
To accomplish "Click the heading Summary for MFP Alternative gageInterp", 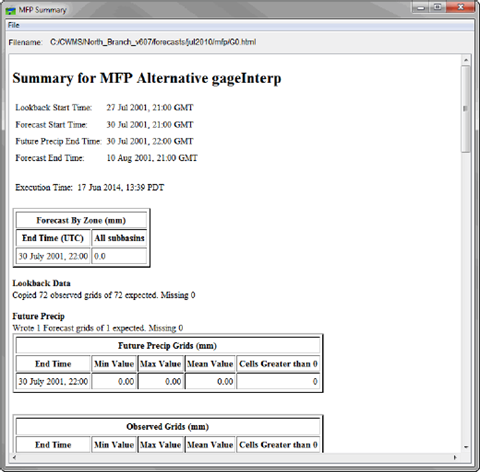I will click(x=147, y=78).
